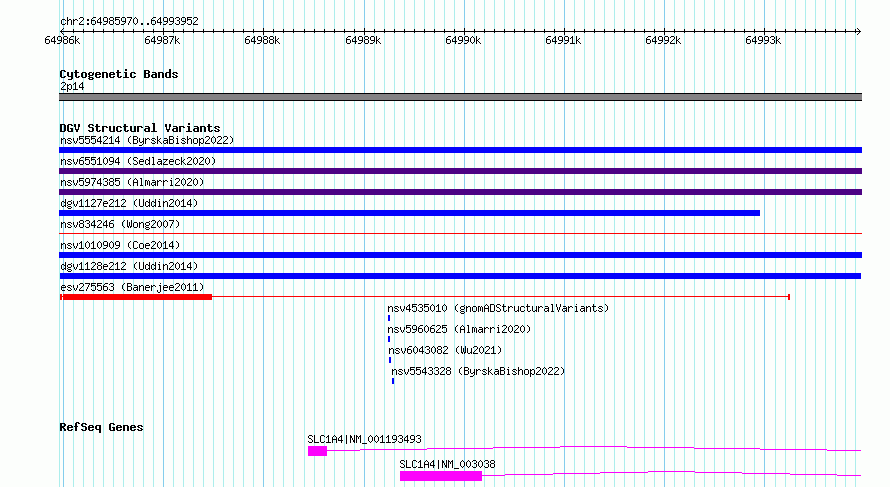This screenshot has height=487, width=890.
Task: Click the 64991k ruler tick label
Action: 563,40
